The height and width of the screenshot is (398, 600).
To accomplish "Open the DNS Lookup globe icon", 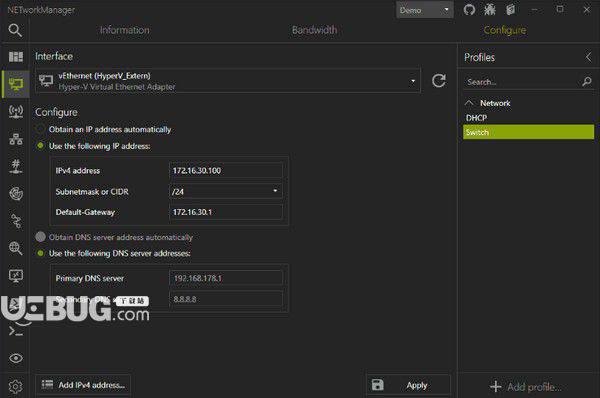I will 16,248.
